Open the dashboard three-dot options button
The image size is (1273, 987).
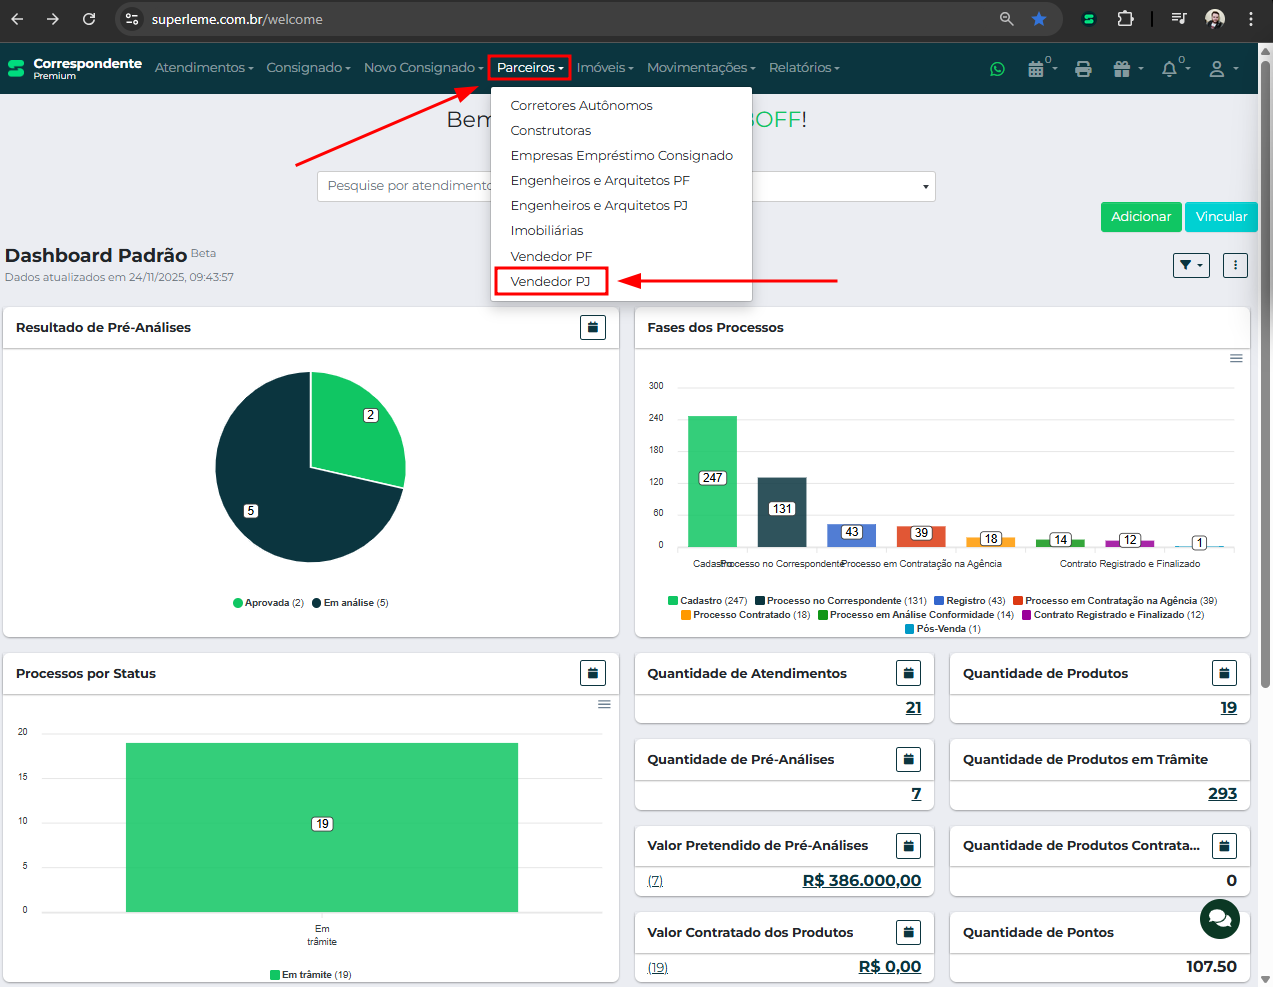(1235, 265)
